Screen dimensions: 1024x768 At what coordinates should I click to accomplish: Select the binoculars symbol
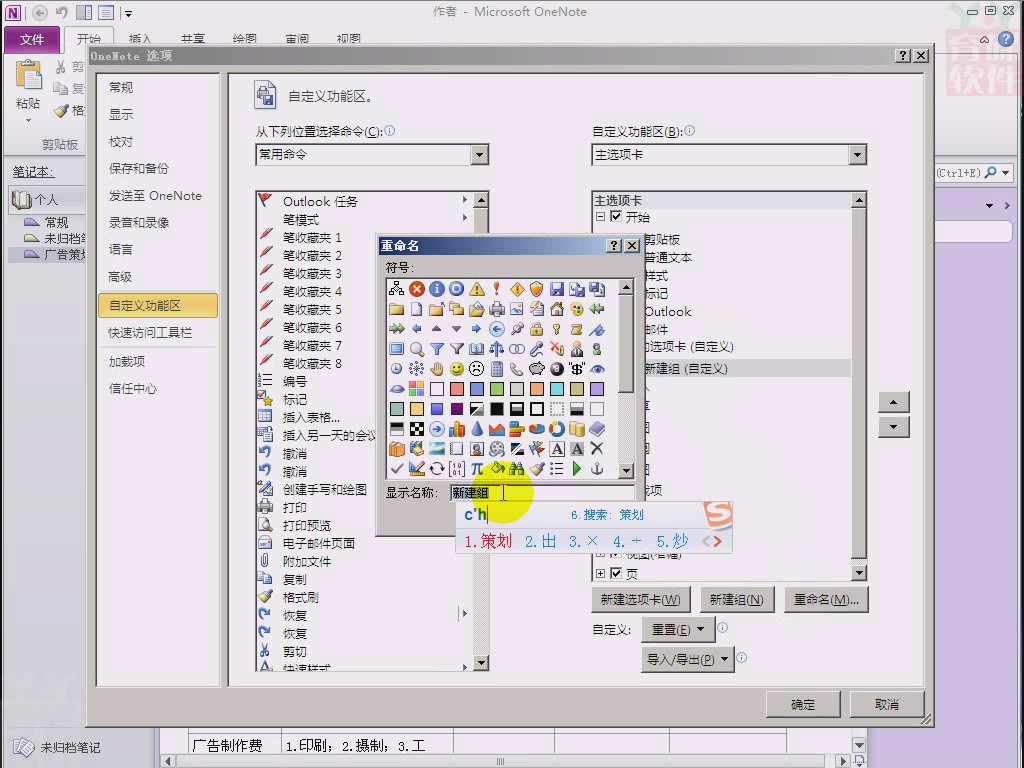tap(517, 468)
